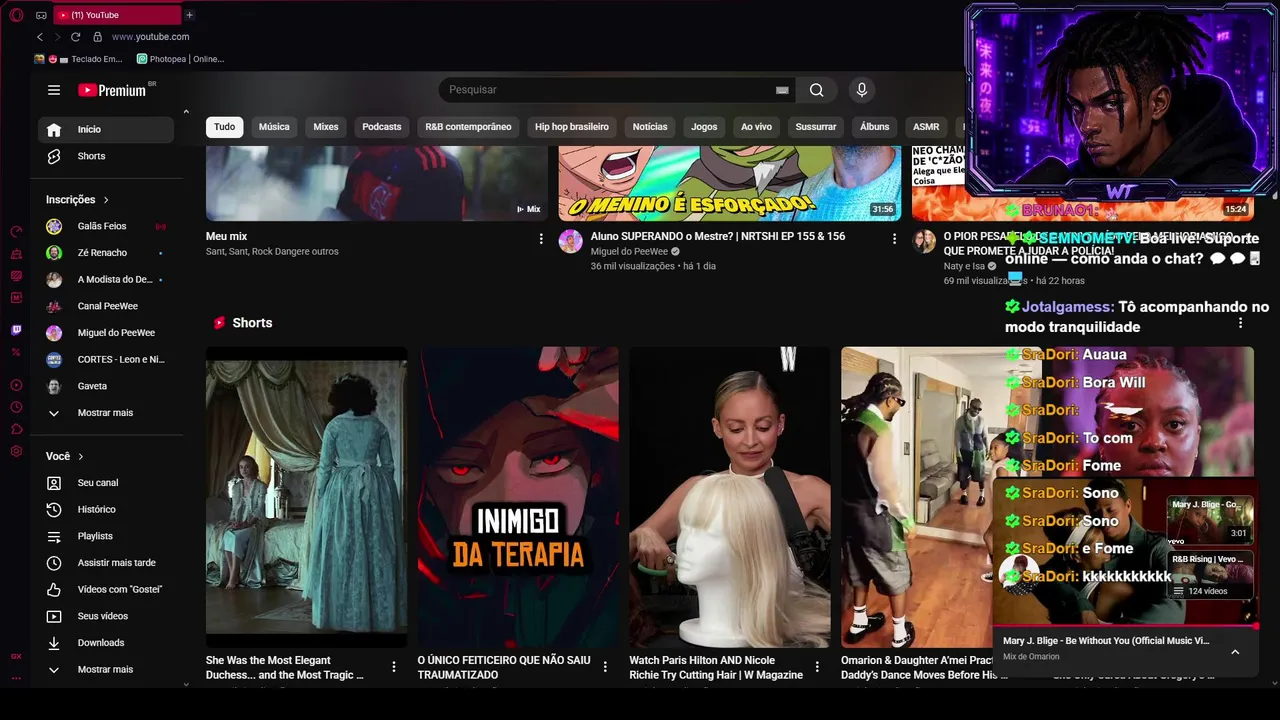Open the player icon in Opera sidebar
Screen dimensions: 1280x720
(16, 385)
